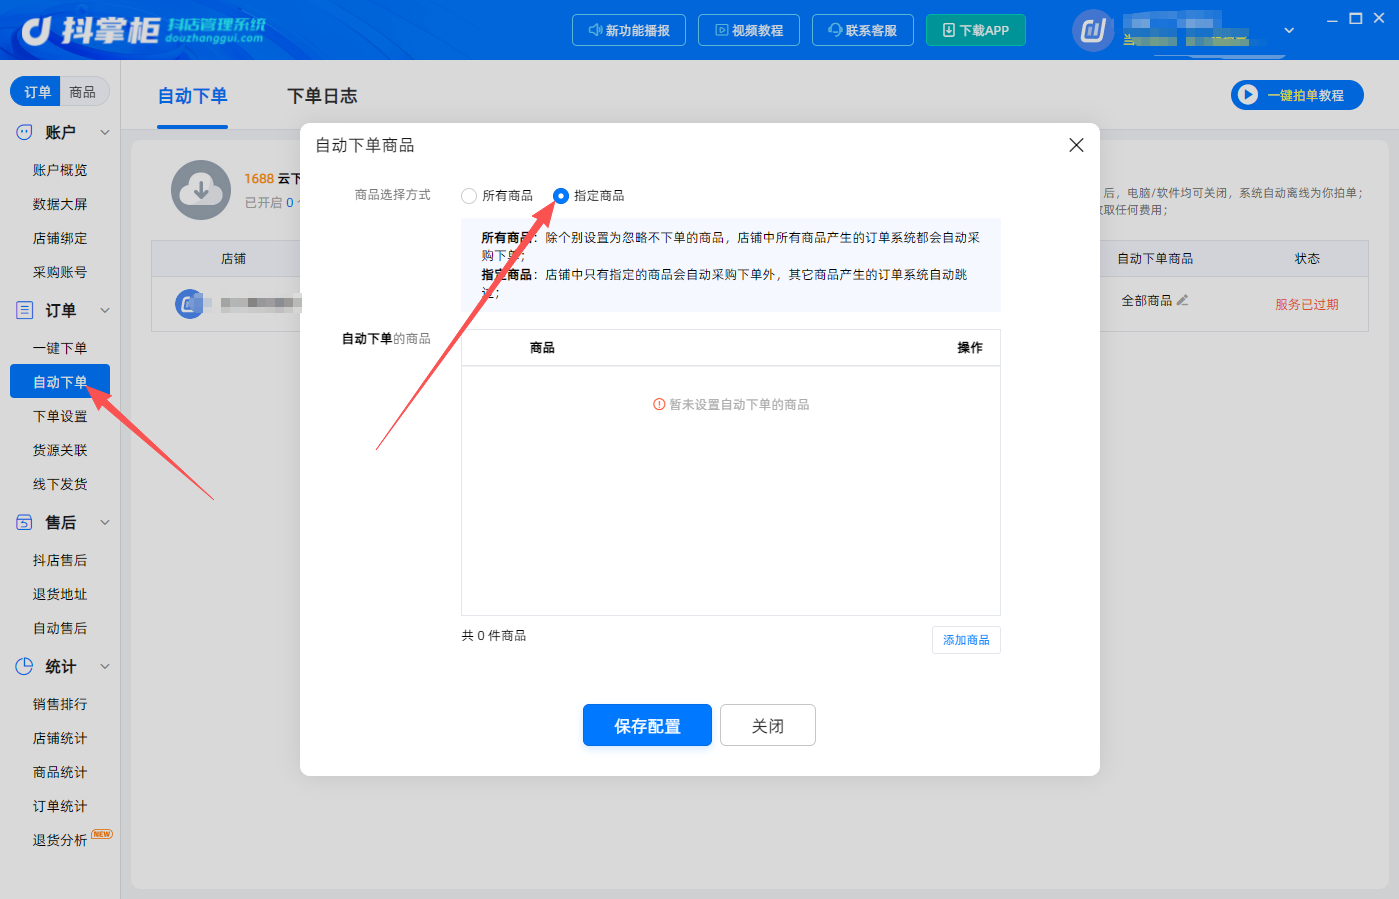This screenshot has height=899, width=1399.
Task: Switch to the 订单 mode tab
Action: [37, 92]
